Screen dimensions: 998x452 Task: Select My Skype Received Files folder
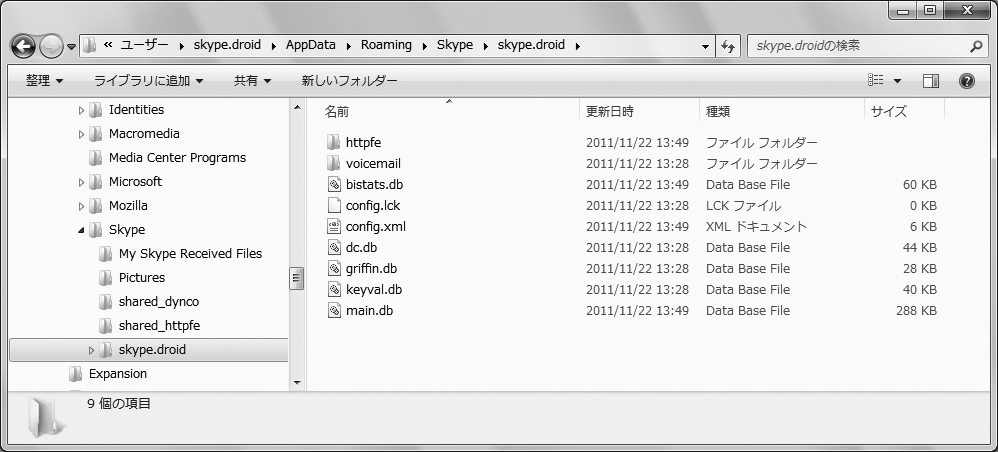(190, 254)
